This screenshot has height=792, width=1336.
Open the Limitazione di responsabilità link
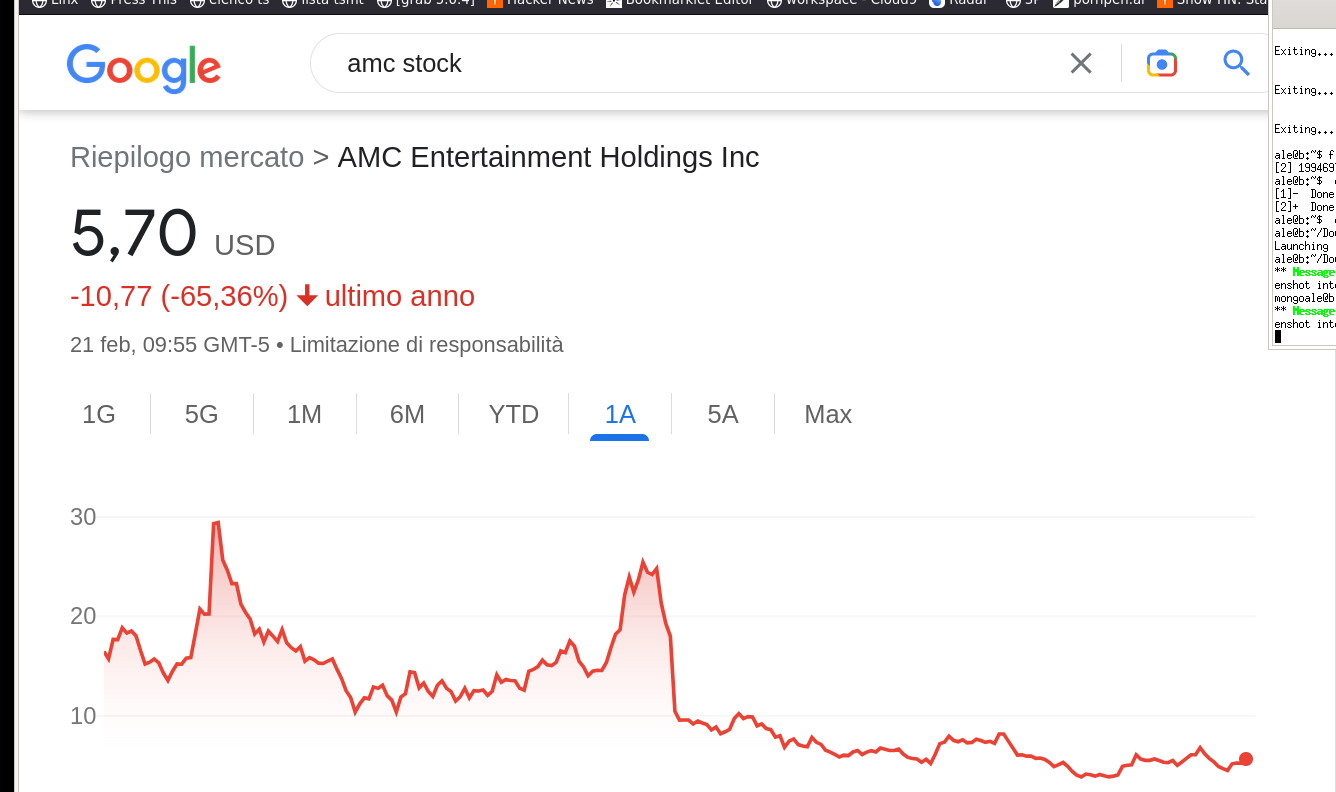click(x=427, y=345)
